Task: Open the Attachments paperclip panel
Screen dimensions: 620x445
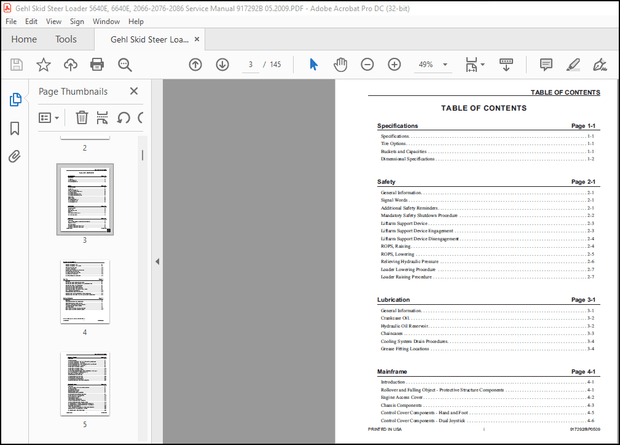Action: pyautogui.click(x=15, y=156)
